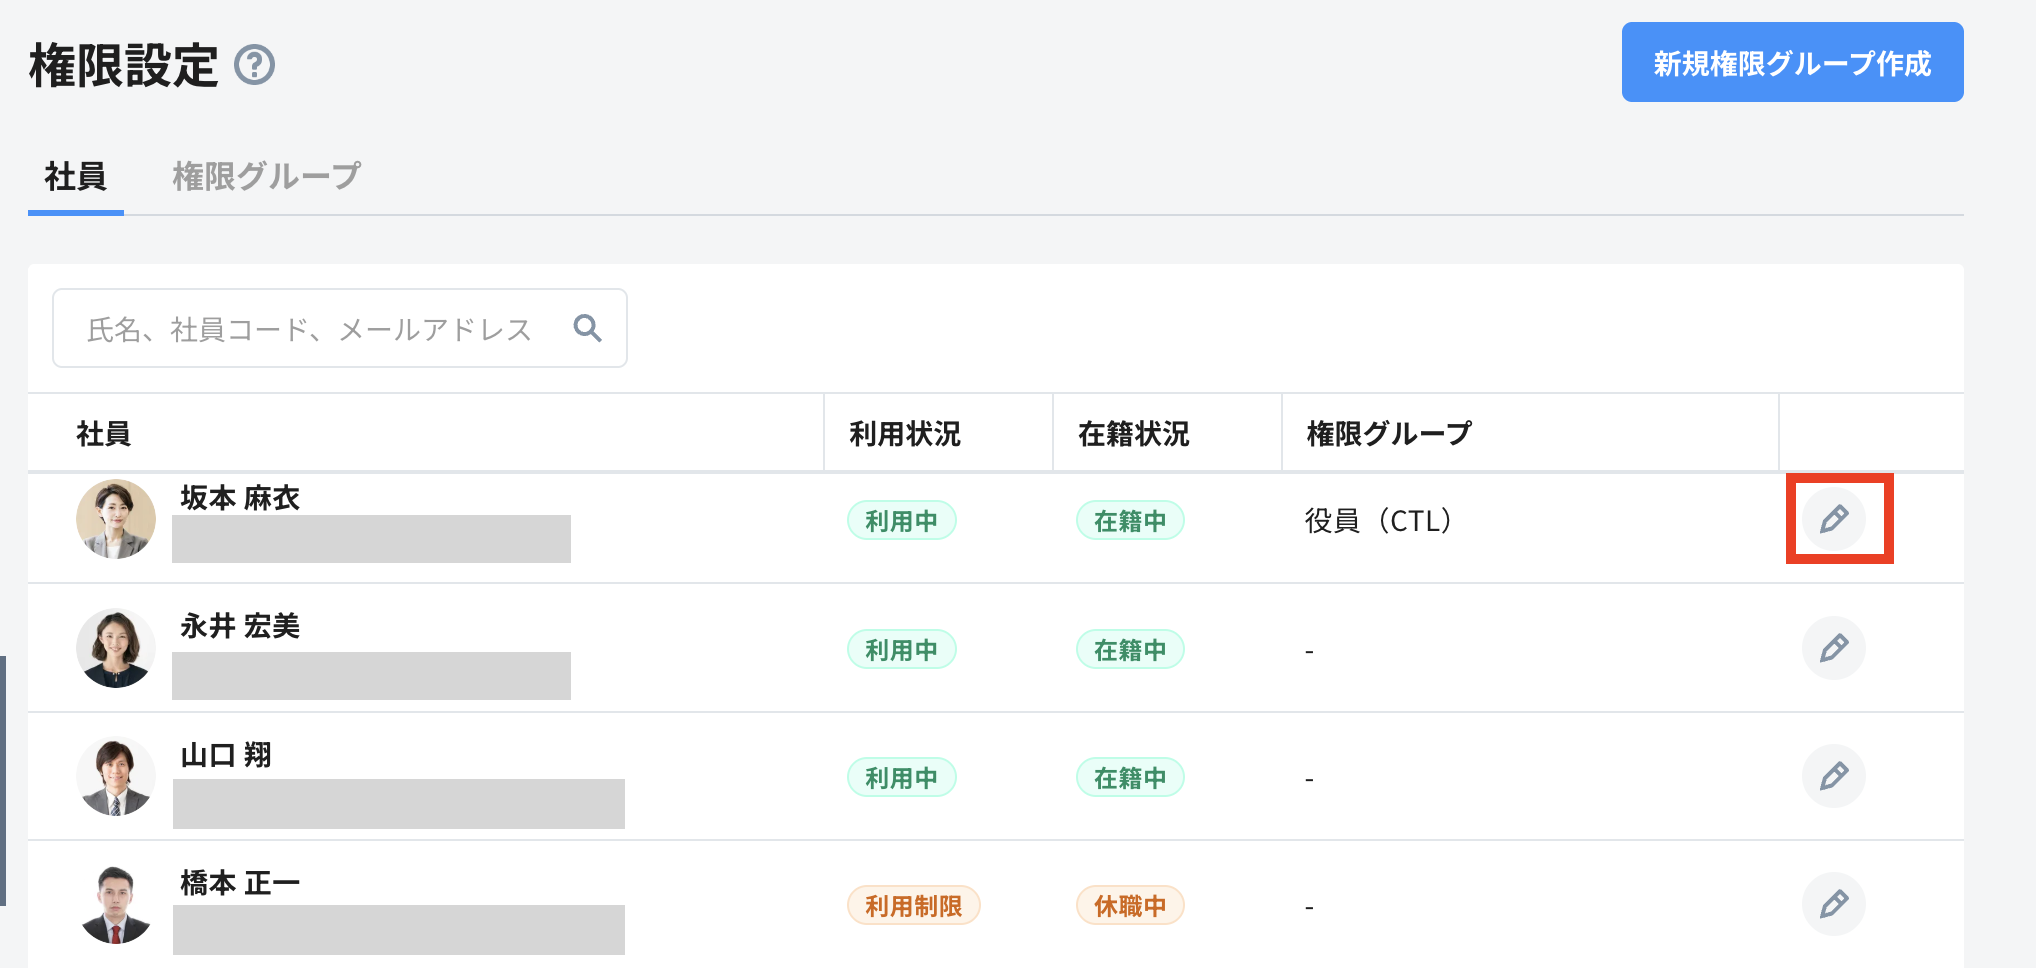Switch to the 社員 tab
The height and width of the screenshot is (968, 2036).
tap(76, 177)
